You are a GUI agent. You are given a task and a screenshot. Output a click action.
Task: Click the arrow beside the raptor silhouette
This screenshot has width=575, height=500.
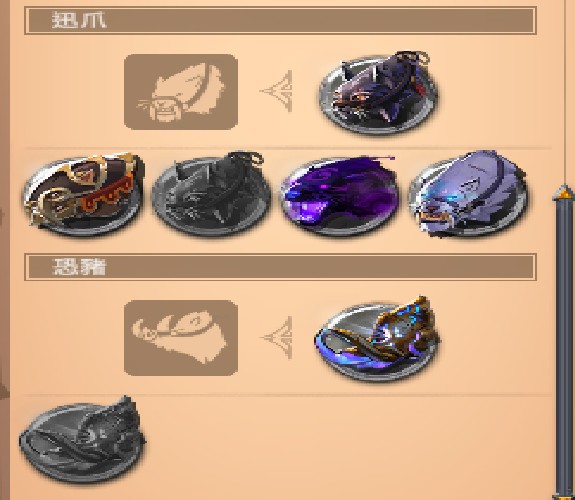pyautogui.click(x=277, y=91)
